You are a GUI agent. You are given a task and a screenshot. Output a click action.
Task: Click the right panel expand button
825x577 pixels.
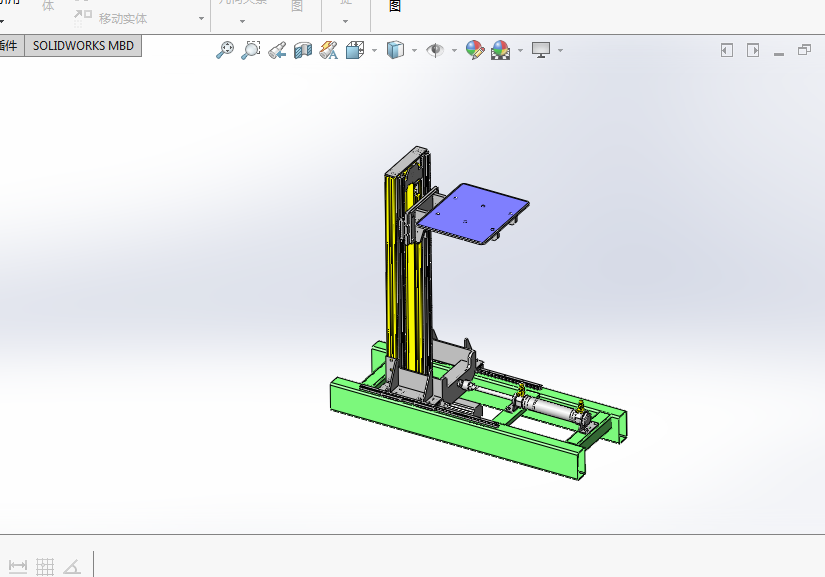753,50
